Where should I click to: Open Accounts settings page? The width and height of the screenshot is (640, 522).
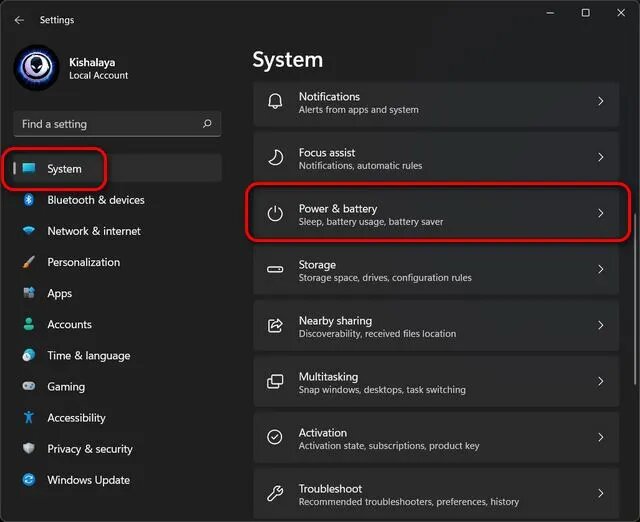118,324
